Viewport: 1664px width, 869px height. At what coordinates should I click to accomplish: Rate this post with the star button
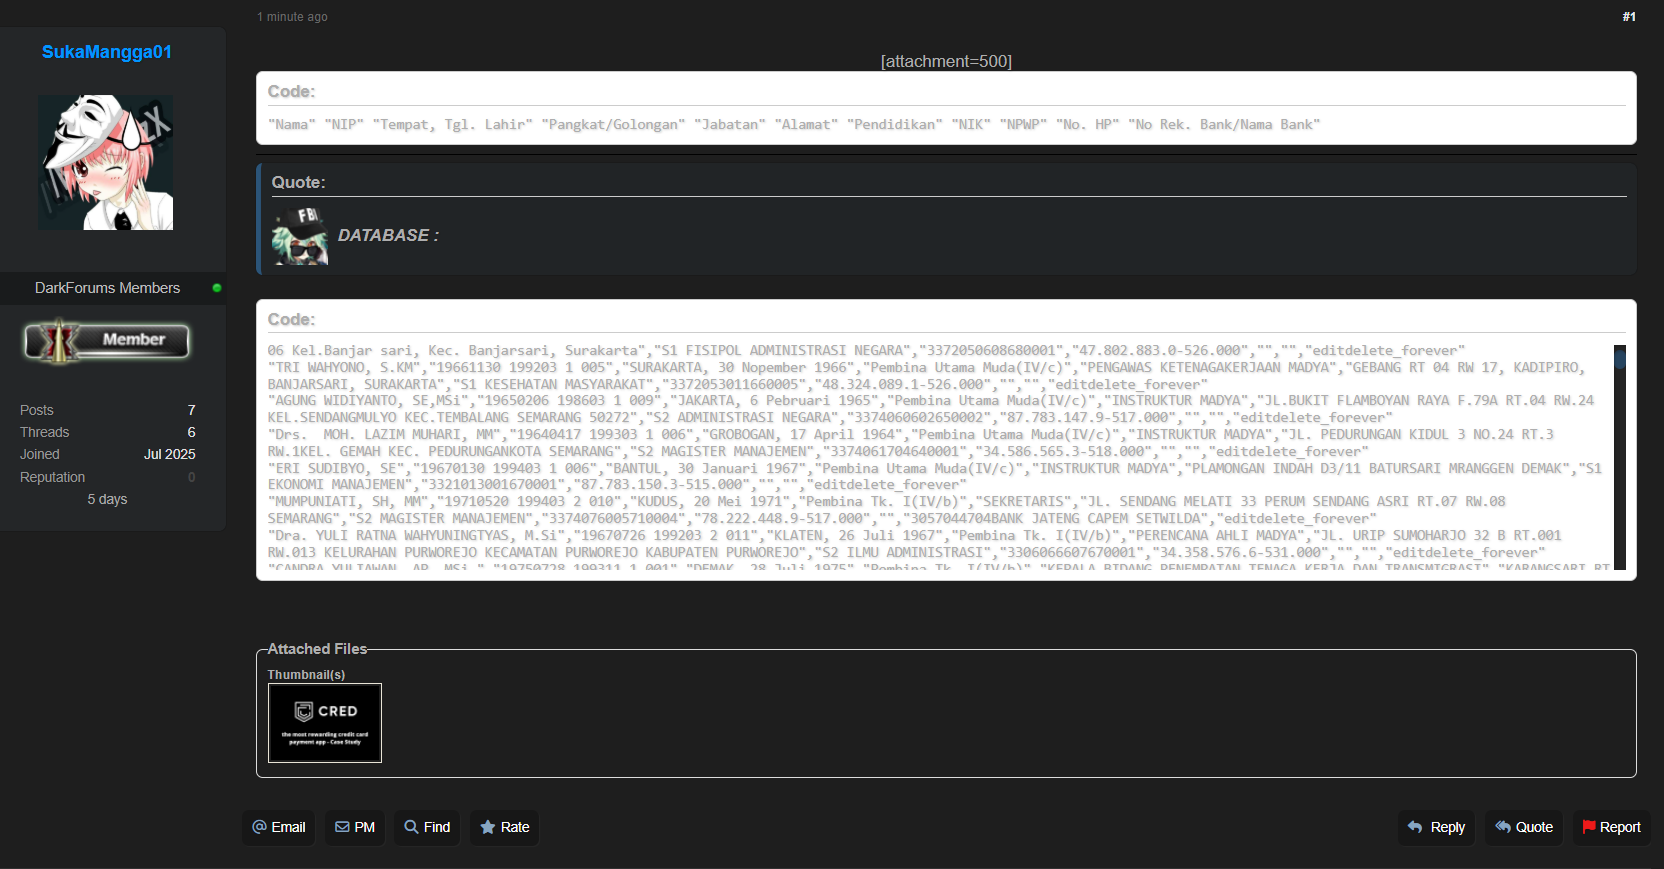(x=505, y=827)
